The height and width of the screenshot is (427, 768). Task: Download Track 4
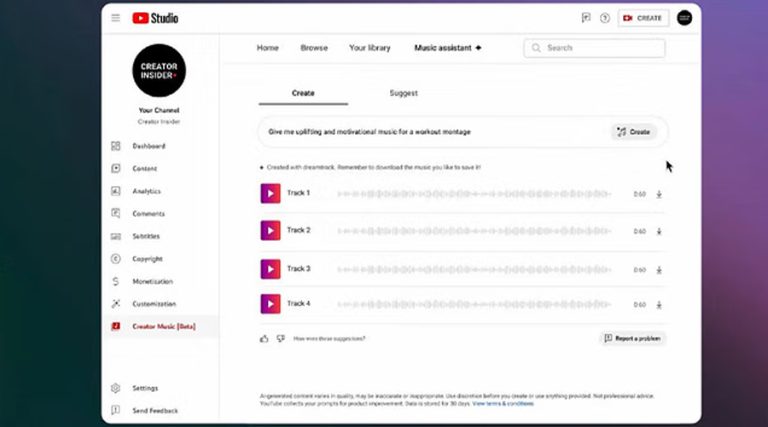coord(659,305)
